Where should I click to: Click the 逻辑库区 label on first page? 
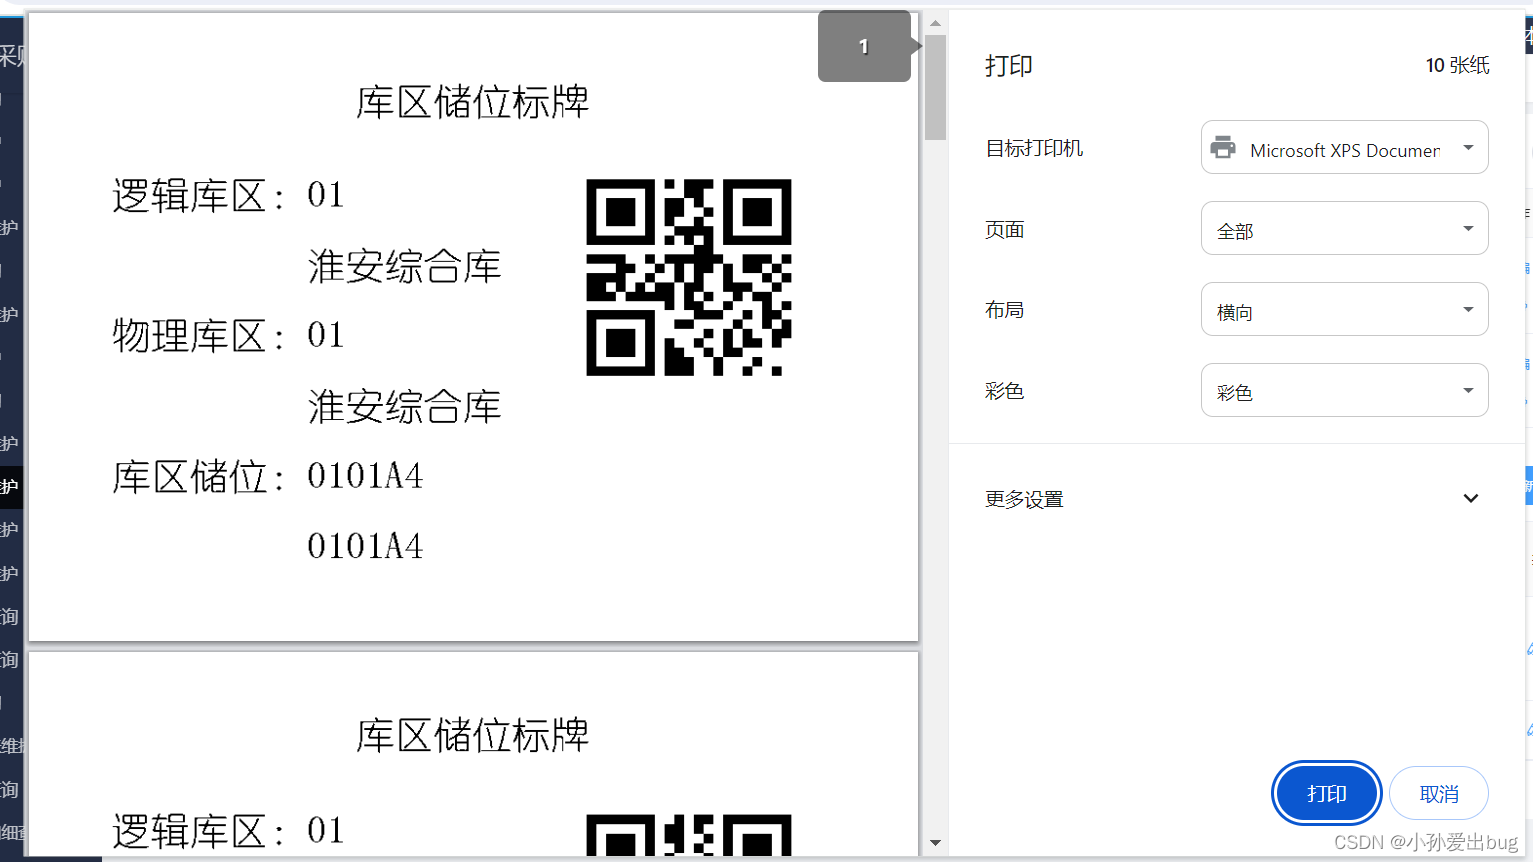[198, 196]
